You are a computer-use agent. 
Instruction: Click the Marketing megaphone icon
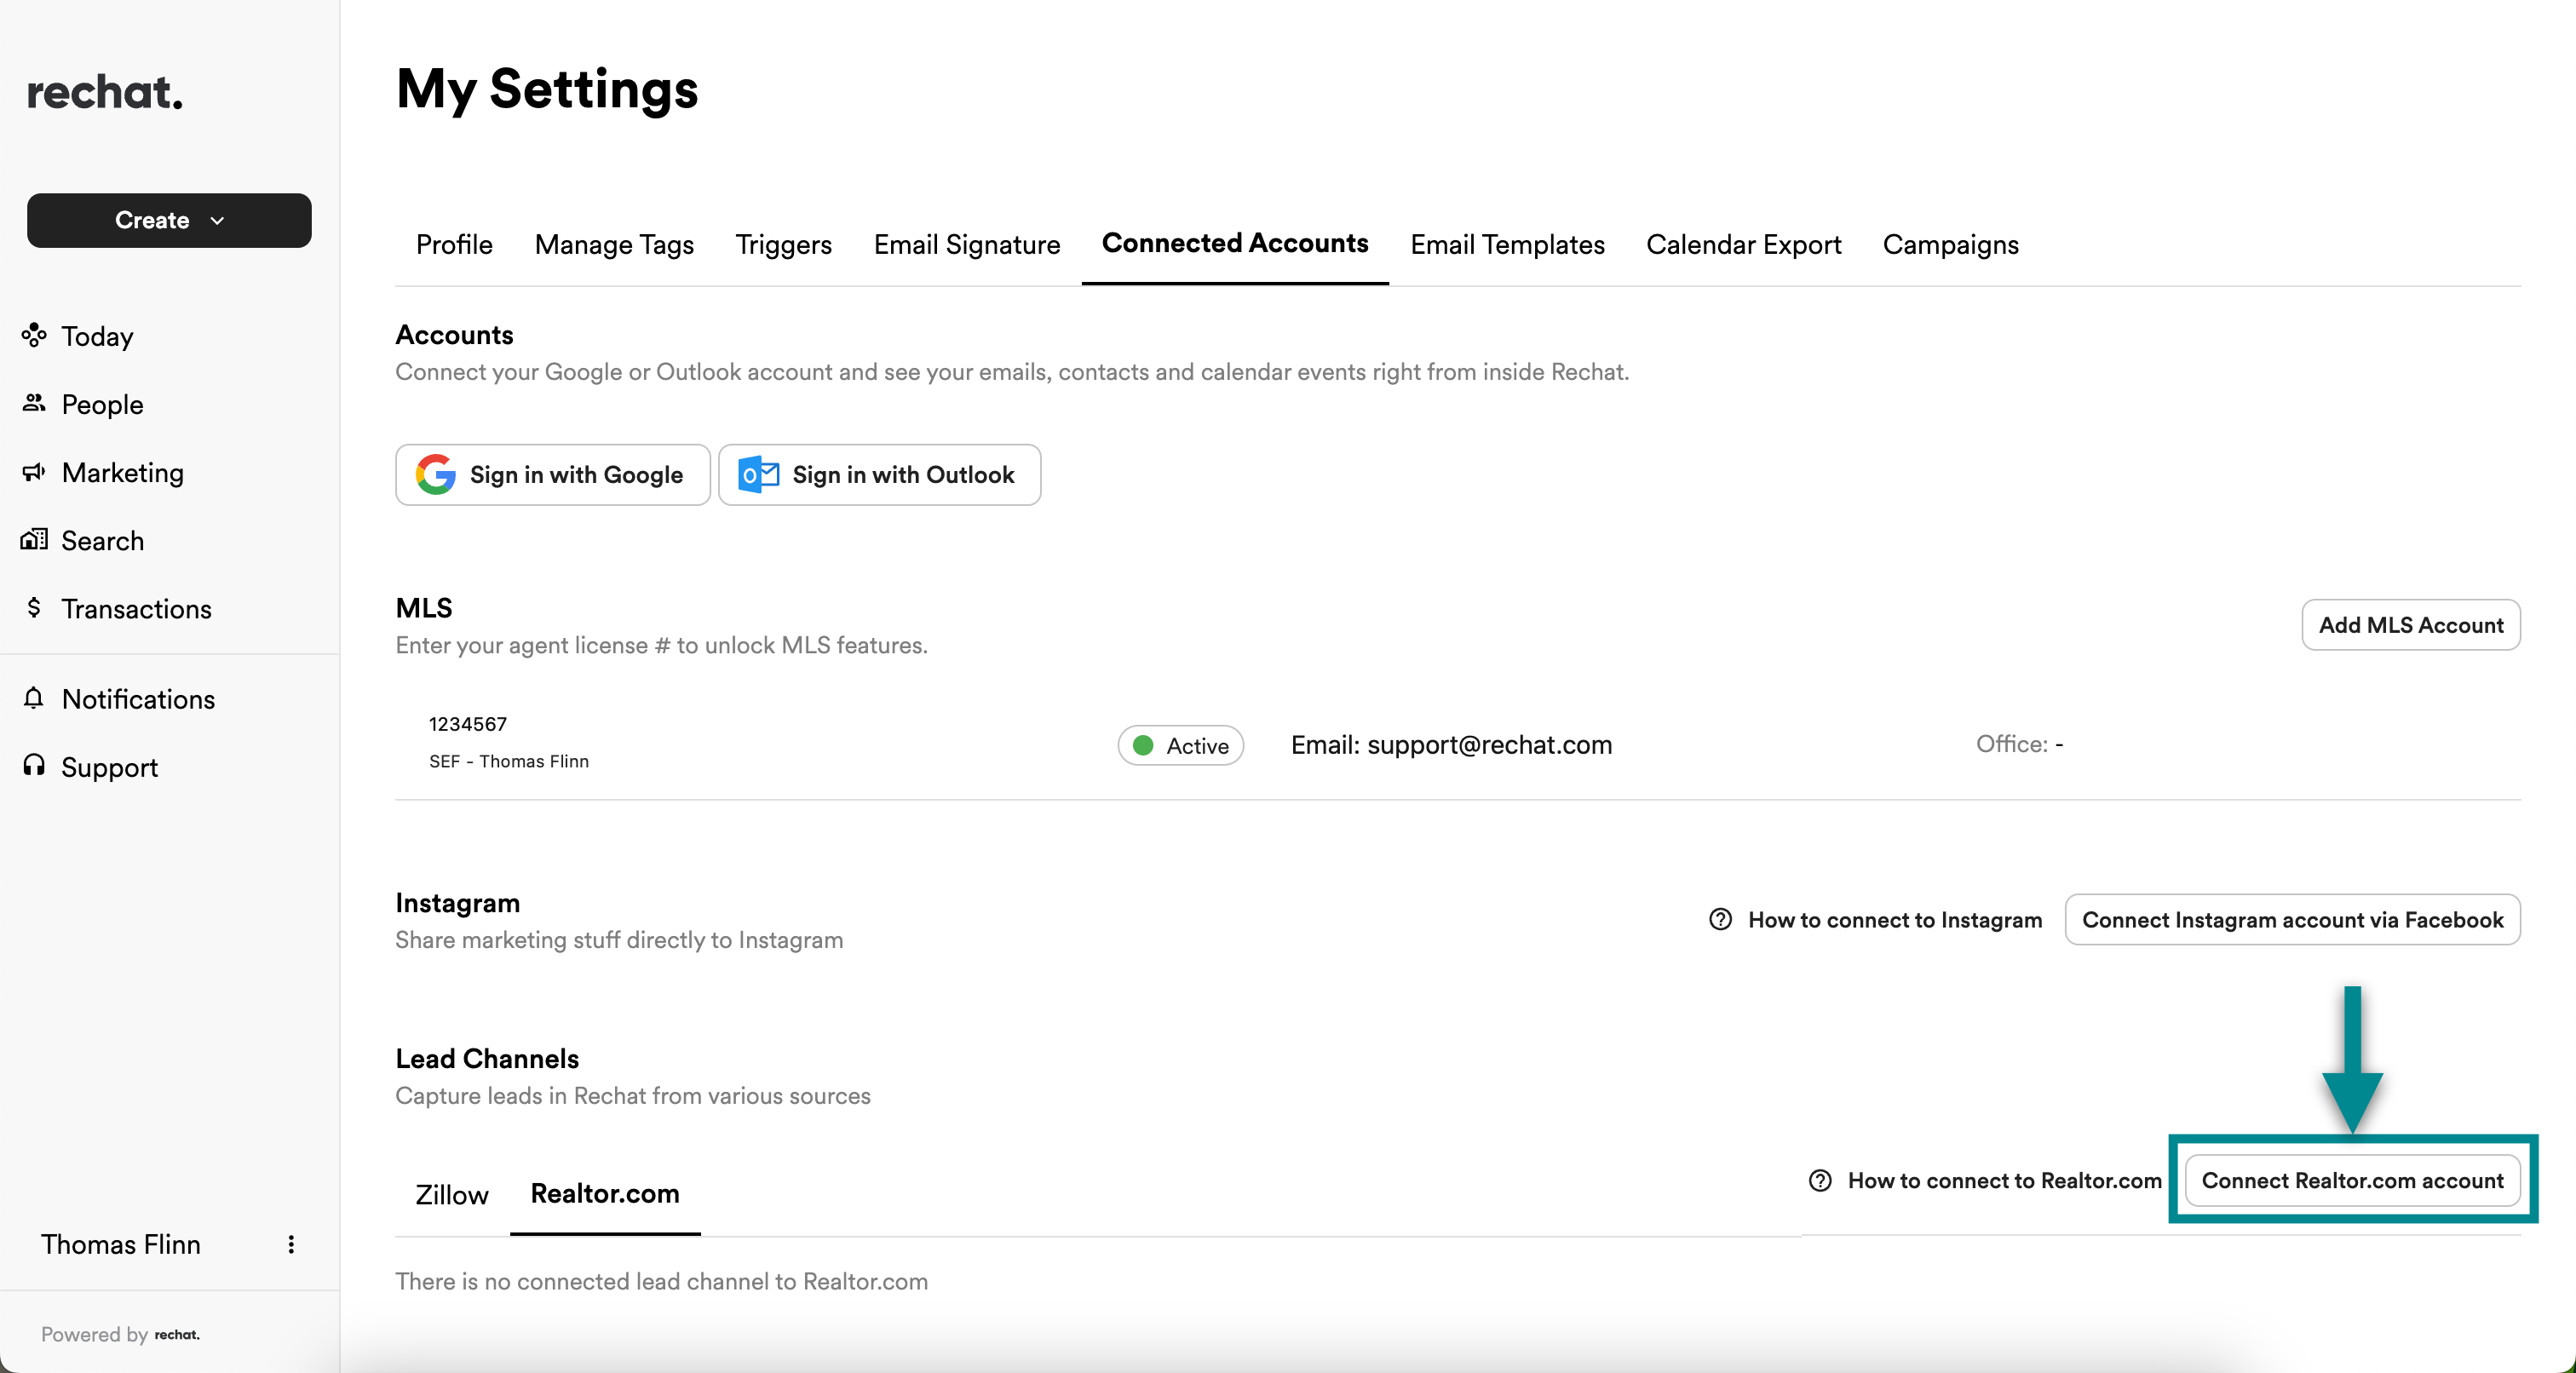click(34, 471)
